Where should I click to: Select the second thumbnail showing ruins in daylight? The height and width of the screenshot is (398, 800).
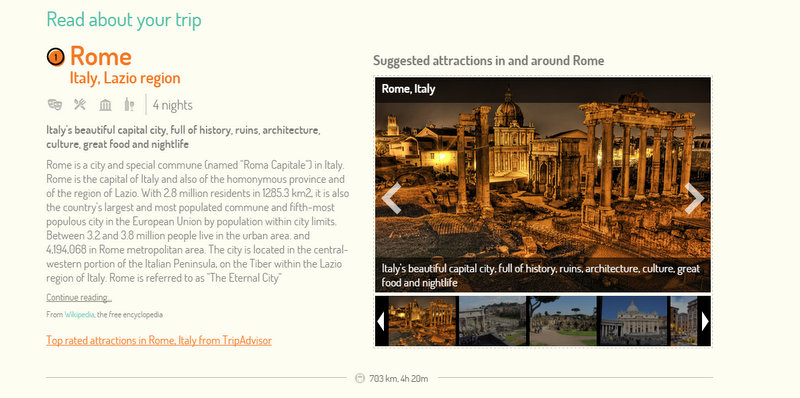(492, 321)
